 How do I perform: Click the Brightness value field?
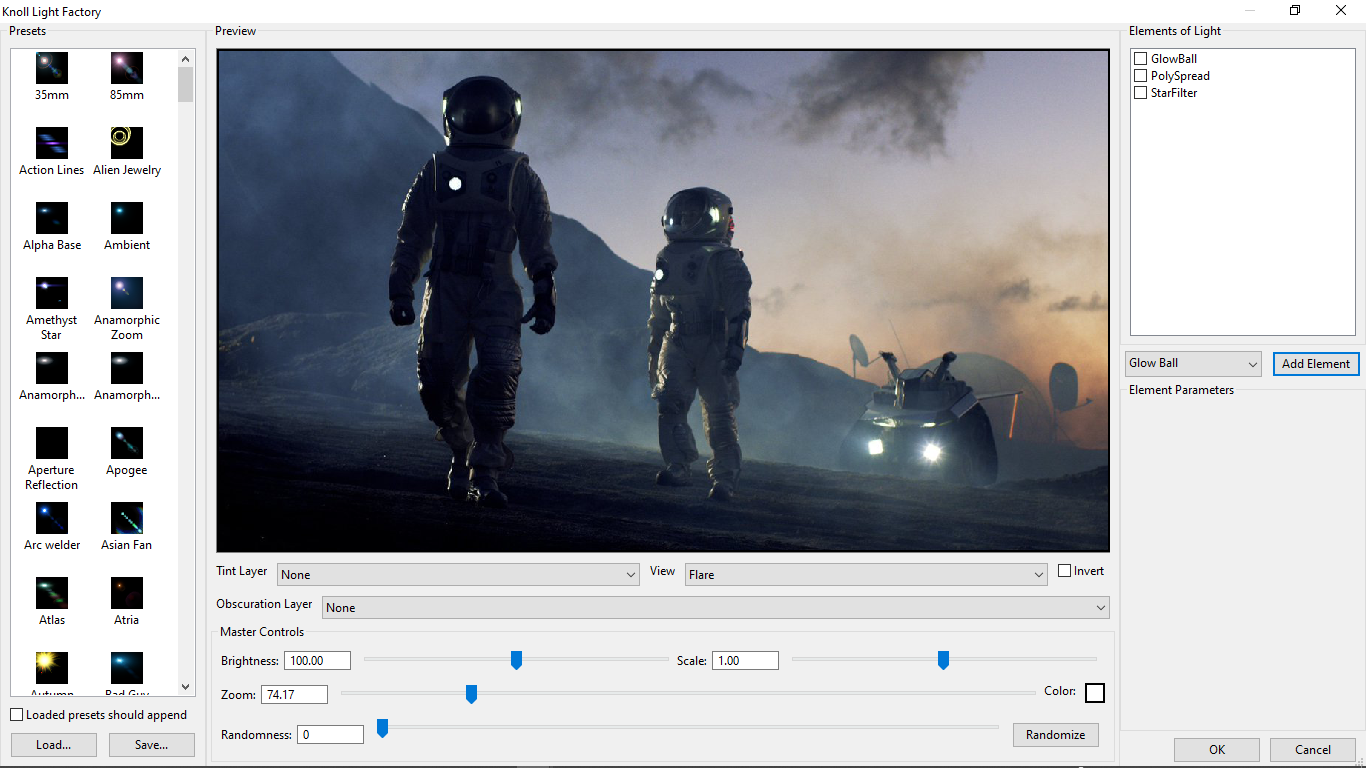(x=317, y=661)
